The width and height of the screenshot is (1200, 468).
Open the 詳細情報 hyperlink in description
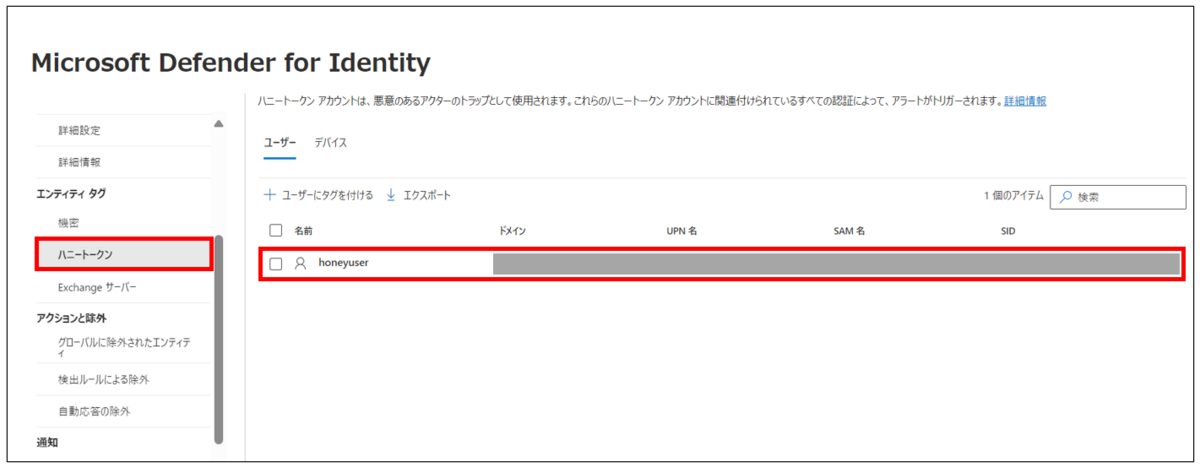click(x=1025, y=101)
